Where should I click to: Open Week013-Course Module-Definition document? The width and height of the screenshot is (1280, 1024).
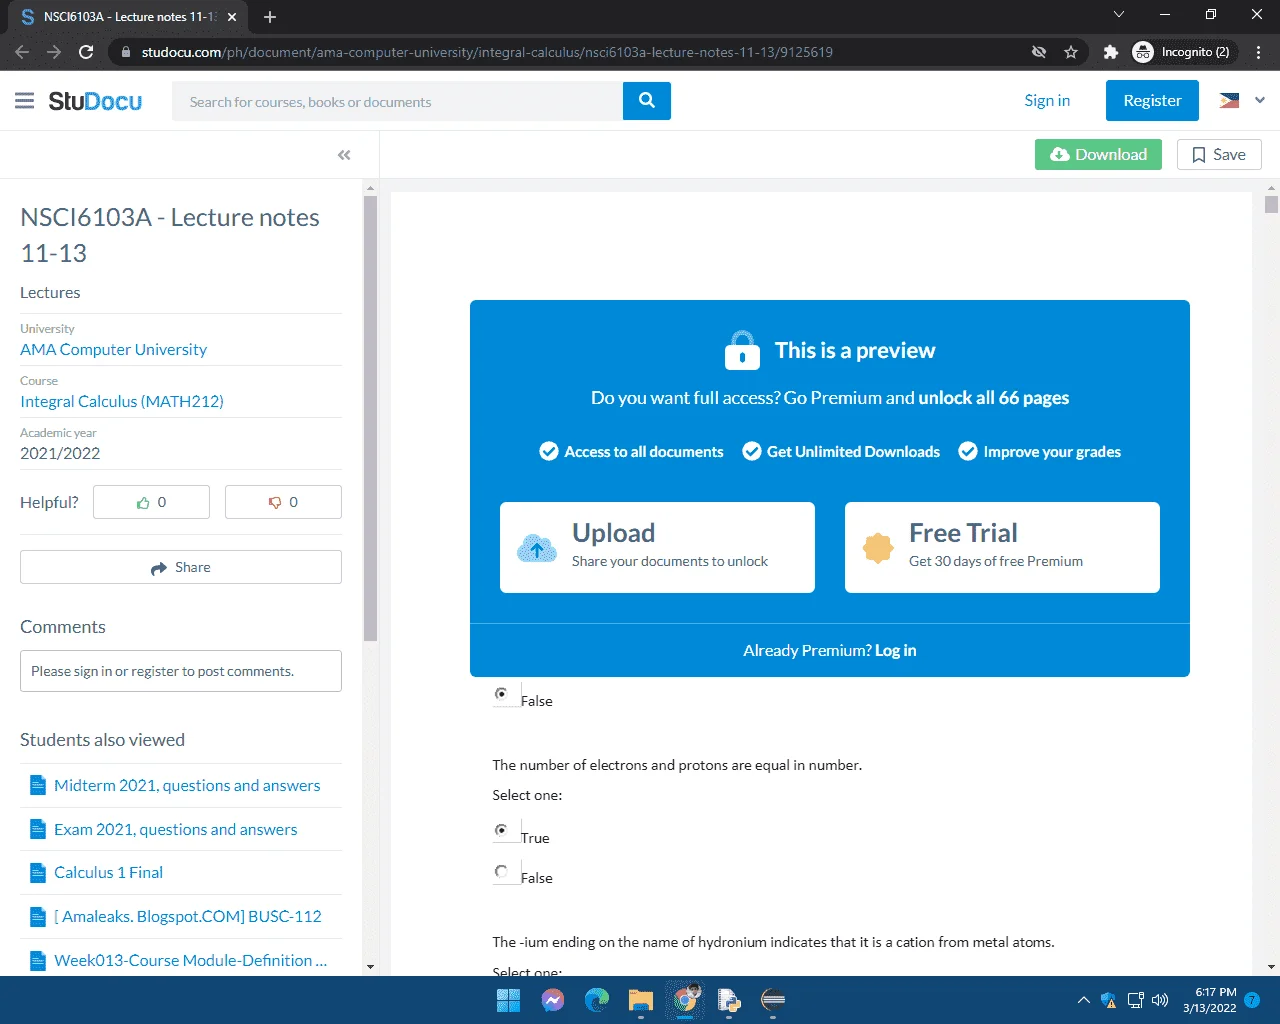click(x=190, y=960)
